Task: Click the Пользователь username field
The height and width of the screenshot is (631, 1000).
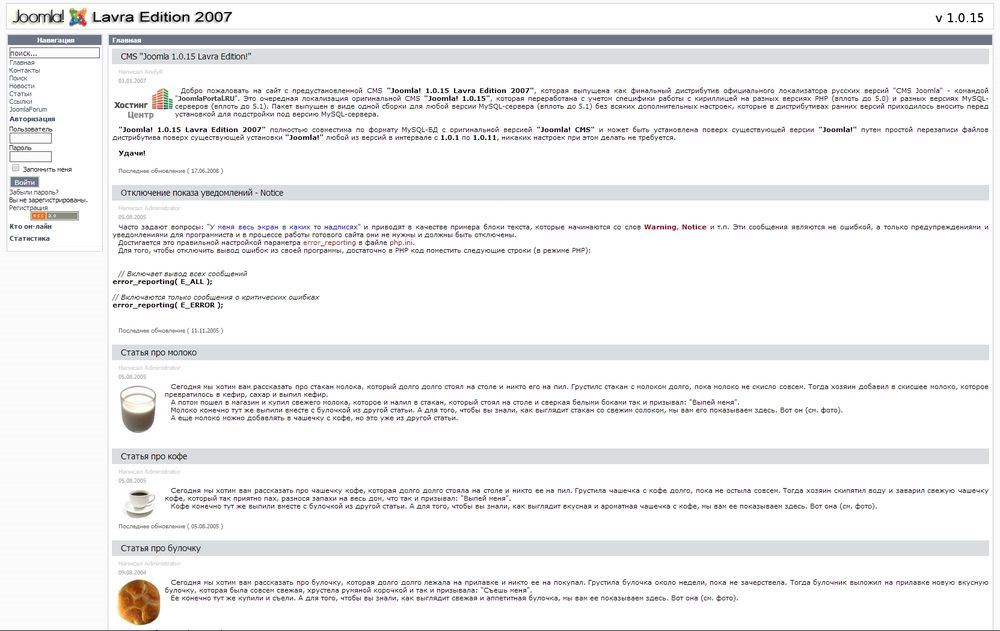Action: pos(30,138)
